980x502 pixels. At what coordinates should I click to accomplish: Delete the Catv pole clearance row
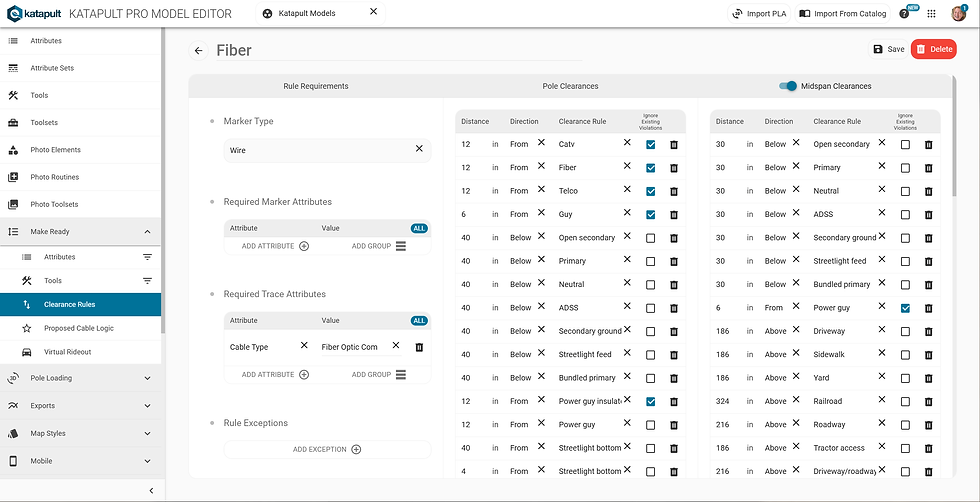click(x=674, y=144)
